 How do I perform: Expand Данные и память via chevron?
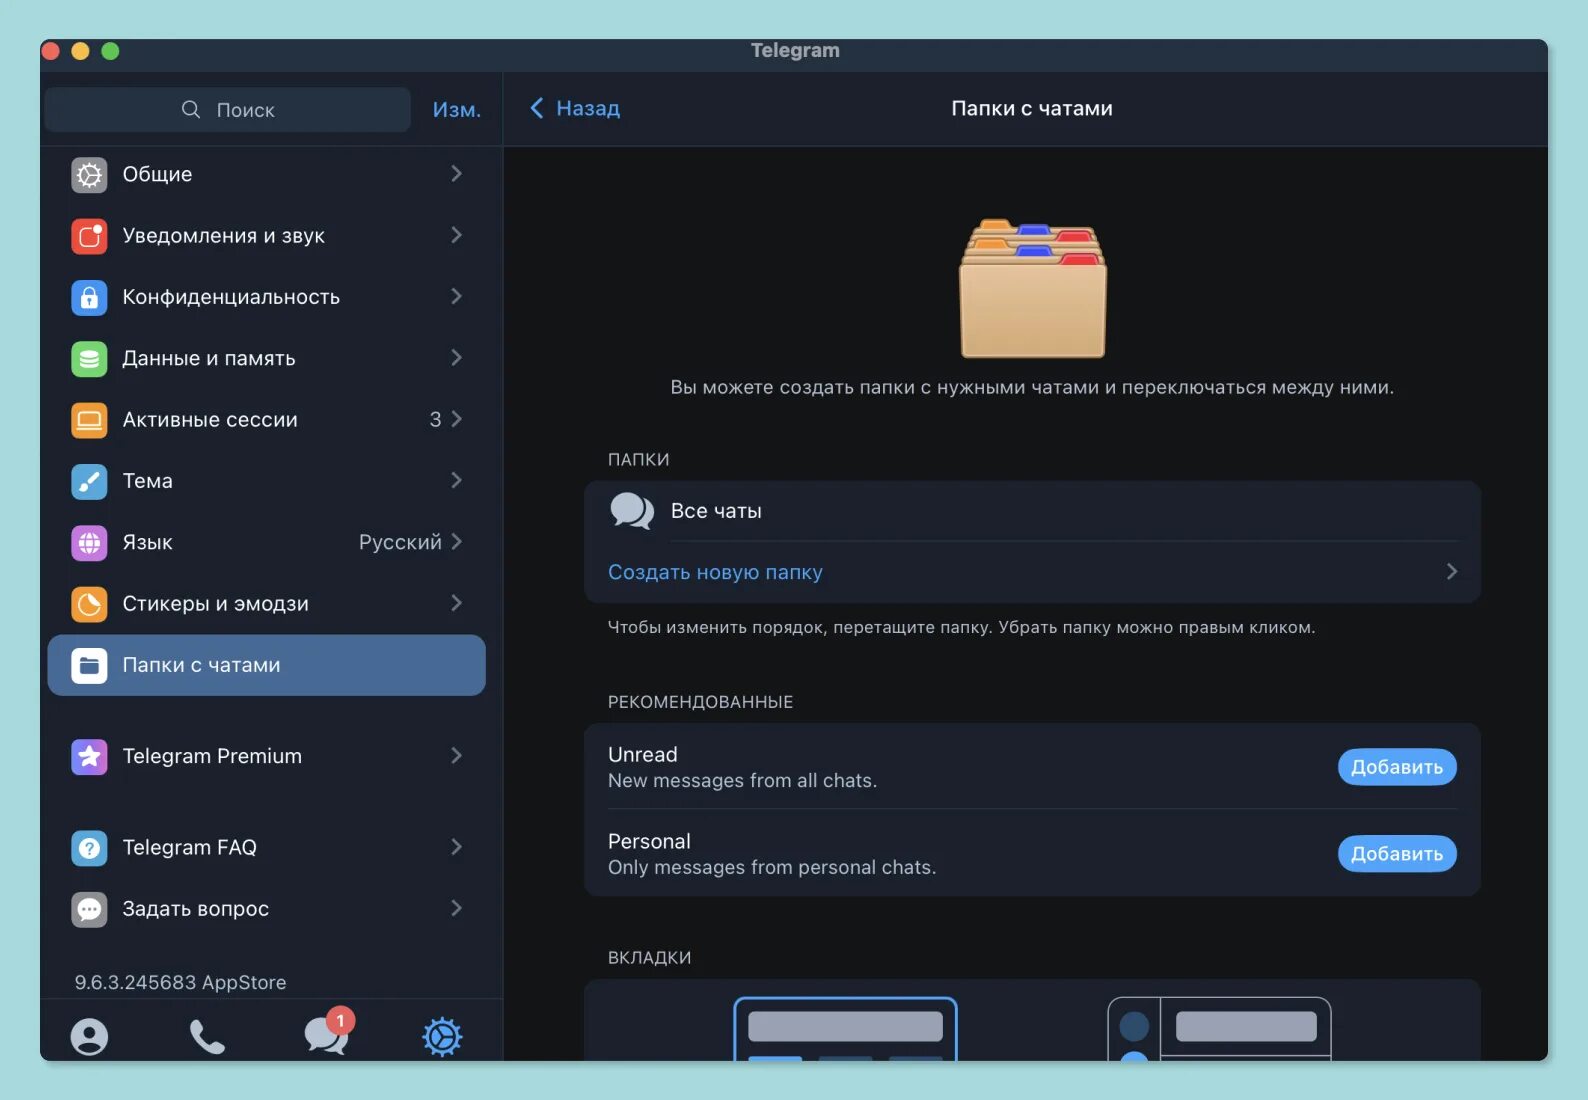click(x=456, y=358)
